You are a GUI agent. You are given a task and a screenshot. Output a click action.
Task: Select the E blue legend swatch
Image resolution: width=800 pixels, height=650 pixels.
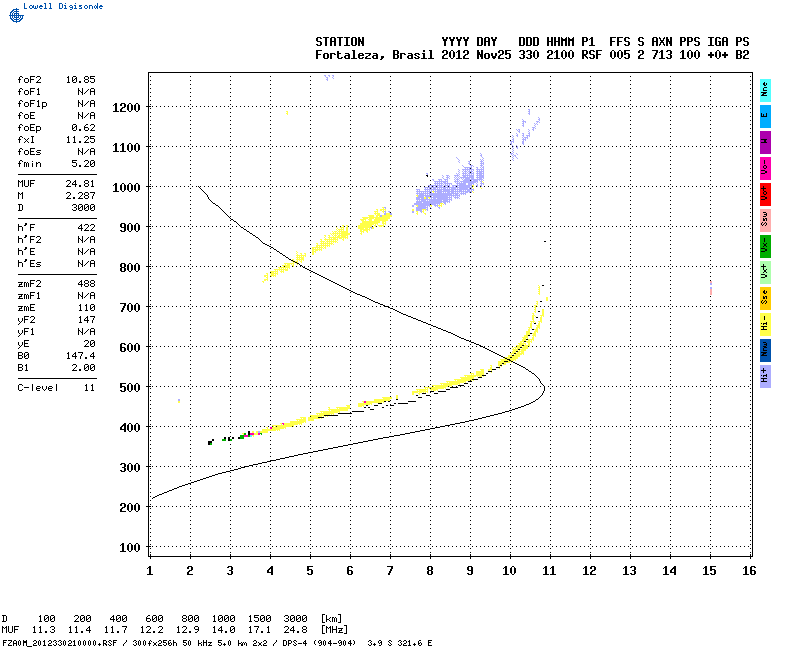click(x=764, y=116)
